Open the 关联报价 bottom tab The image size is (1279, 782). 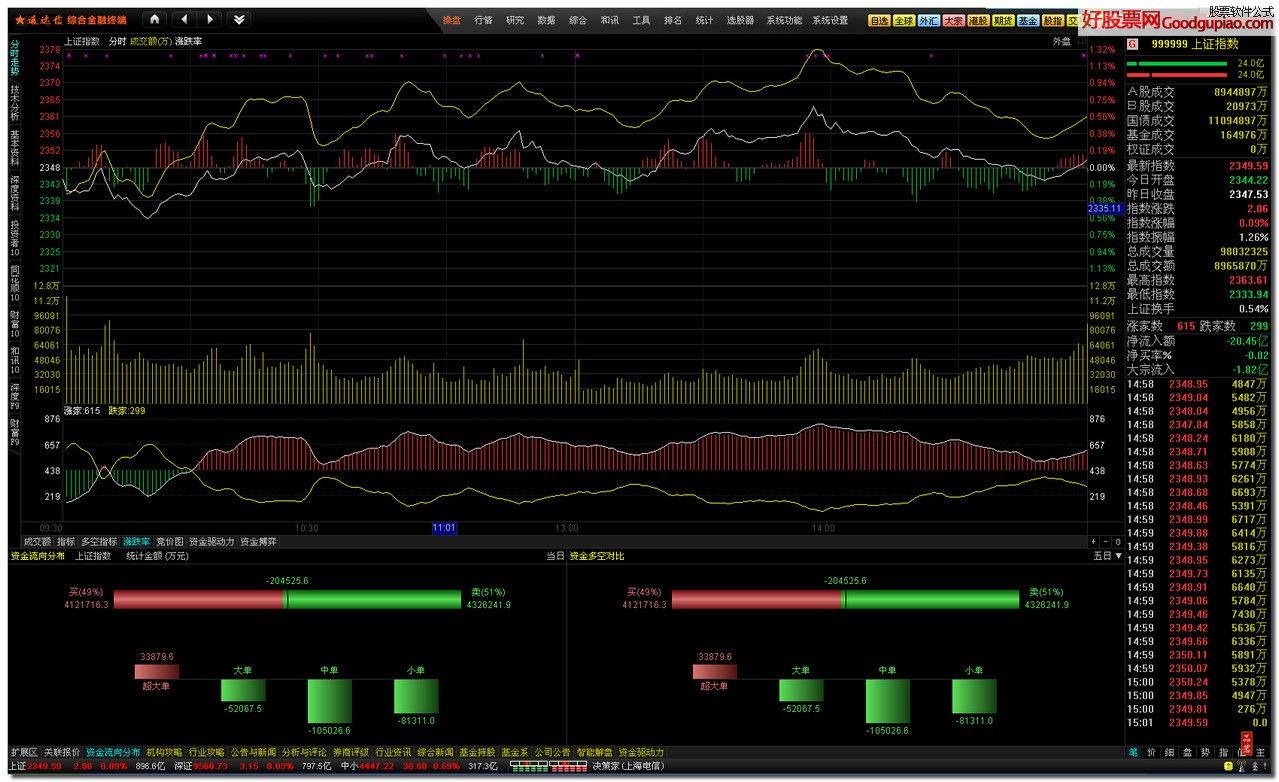tap(62, 752)
